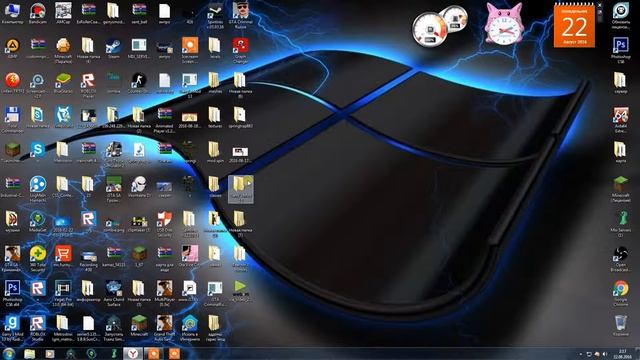Viewport: 640px width, 360px height.
Task: Open the Google Chrome desktop shortcut
Action: coord(621,293)
